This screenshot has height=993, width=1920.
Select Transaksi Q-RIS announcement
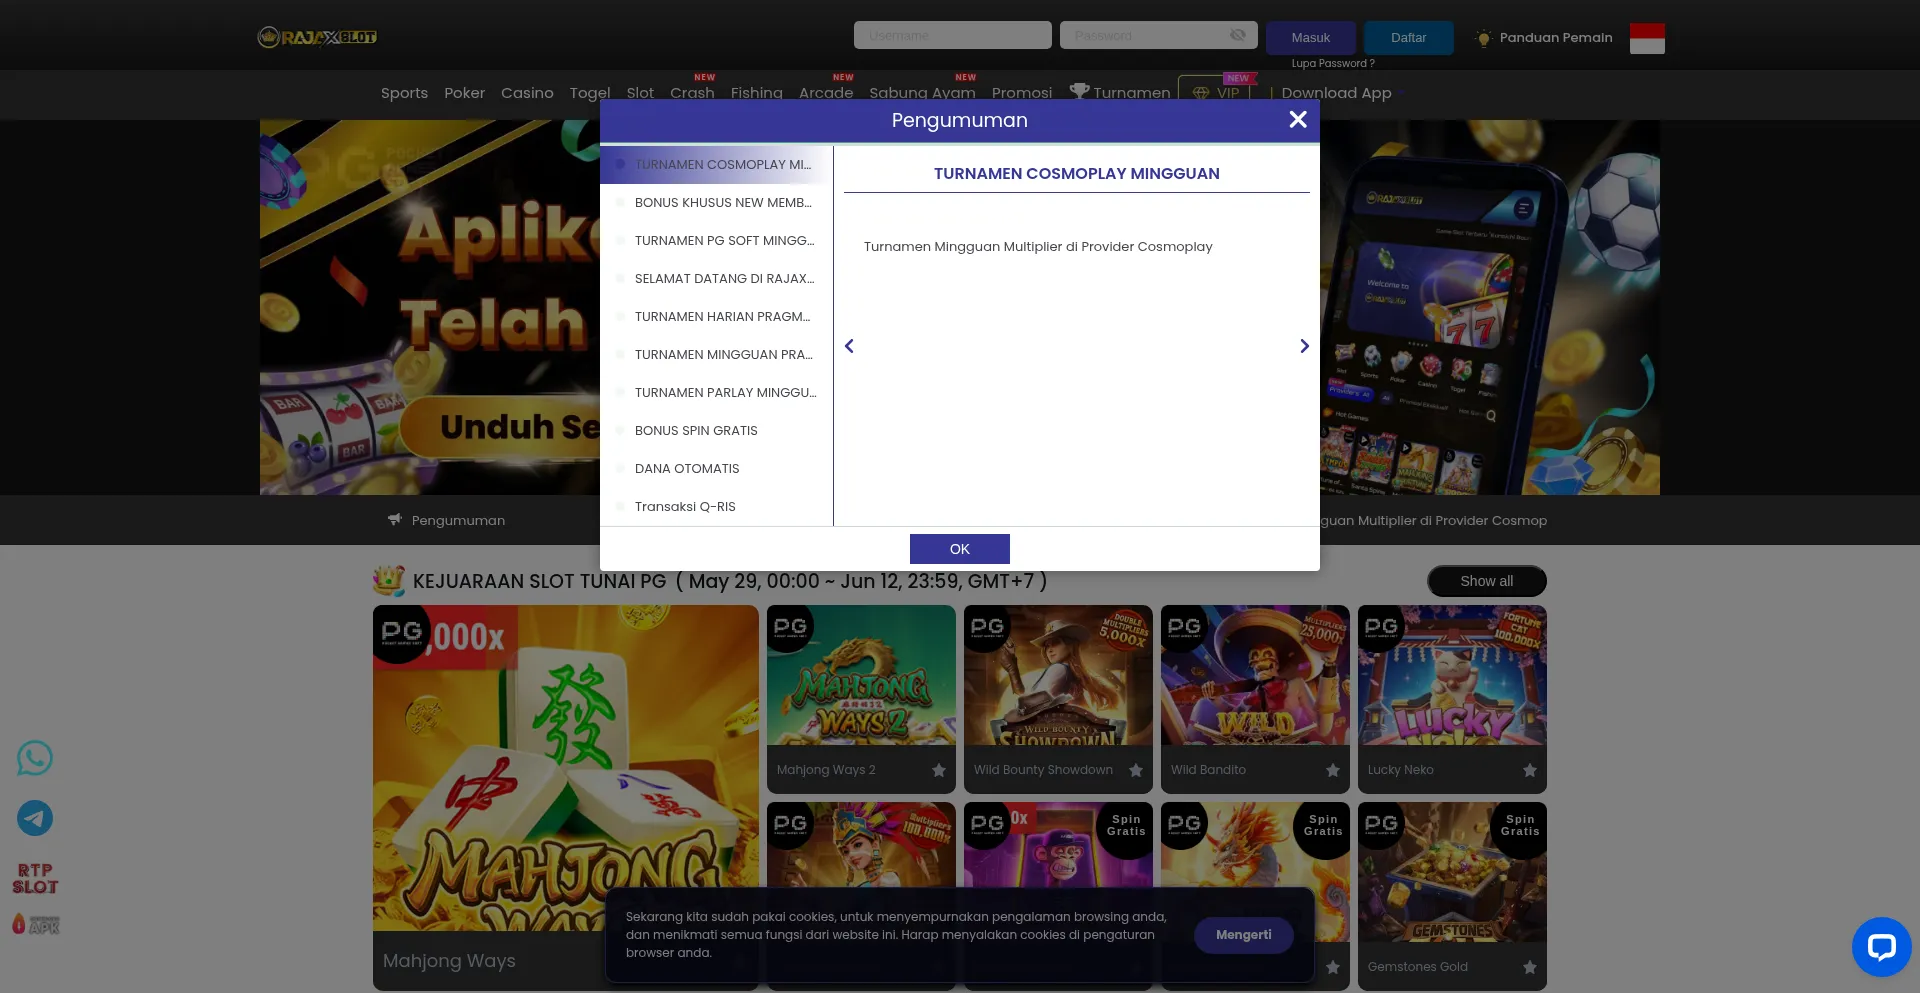click(x=716, y=507)
